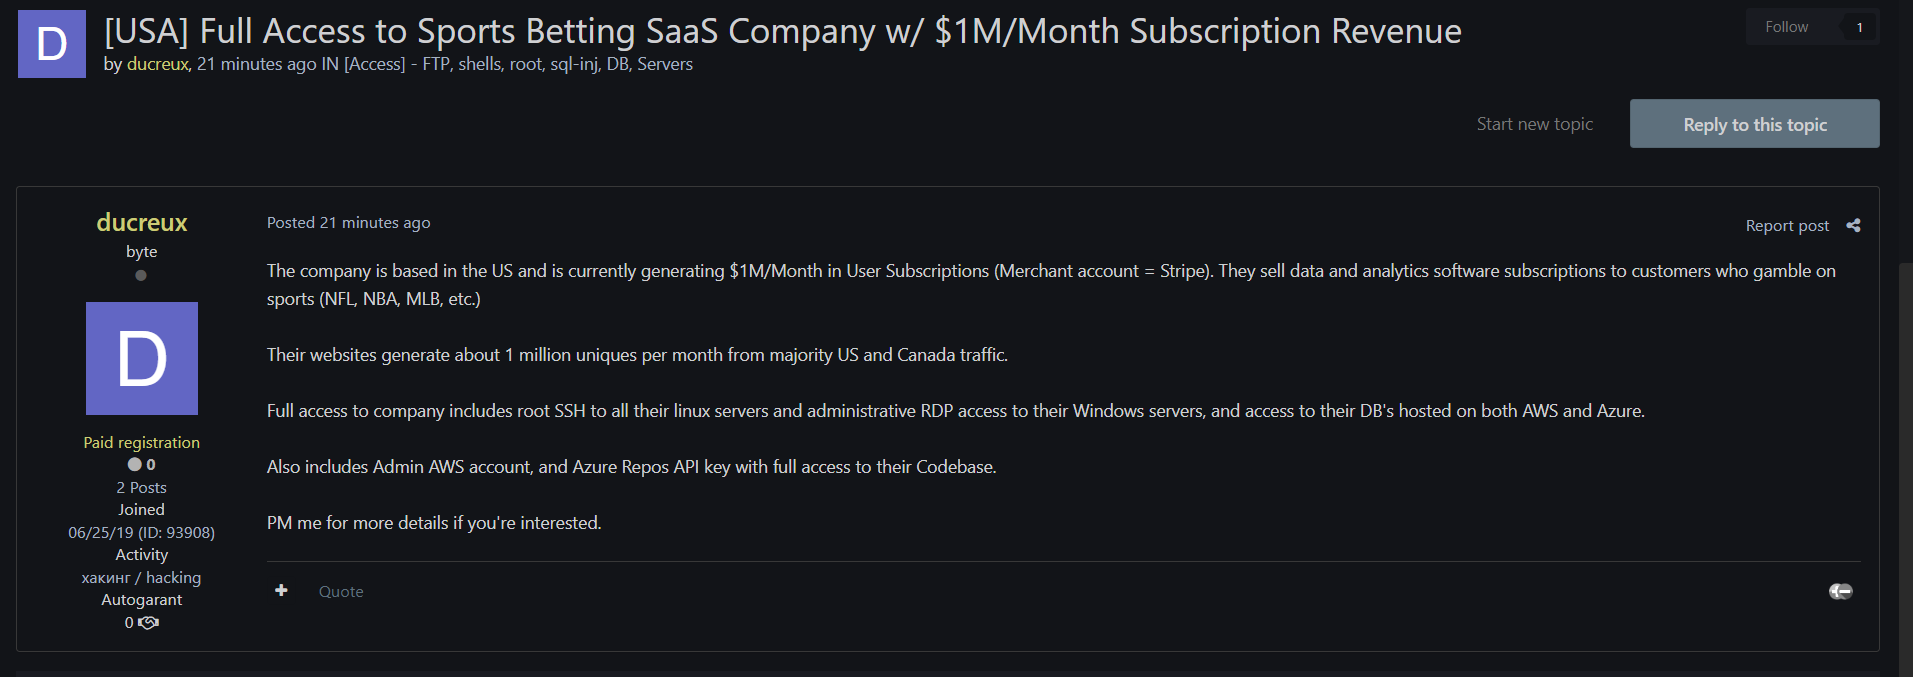The image size is (1913, 677).
Task: Open ducreux username in post sidebar
Action: click(142, 222)
